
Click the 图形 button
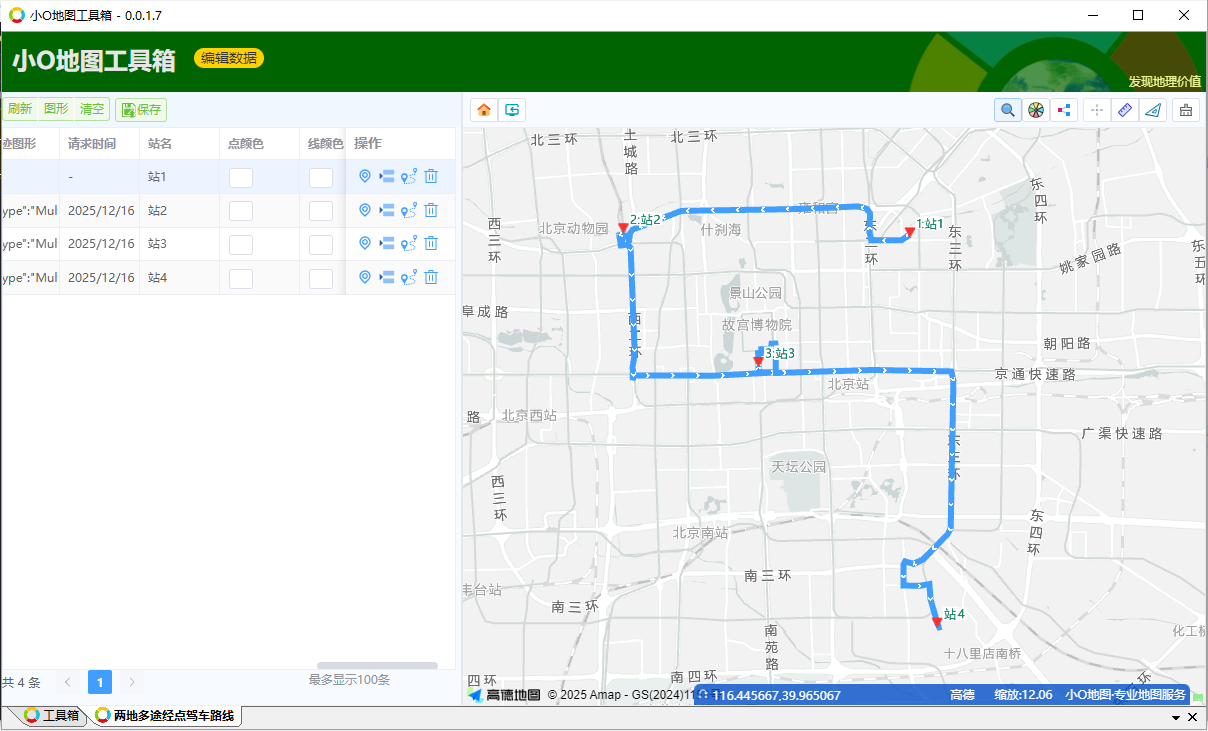56,109
